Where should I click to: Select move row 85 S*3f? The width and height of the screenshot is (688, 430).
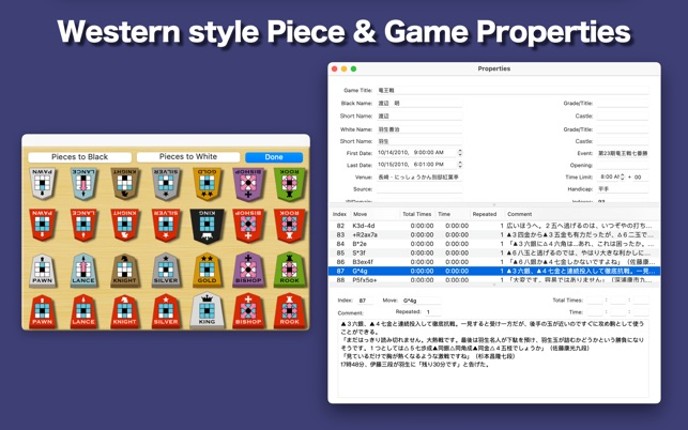[x=494, y=253]
